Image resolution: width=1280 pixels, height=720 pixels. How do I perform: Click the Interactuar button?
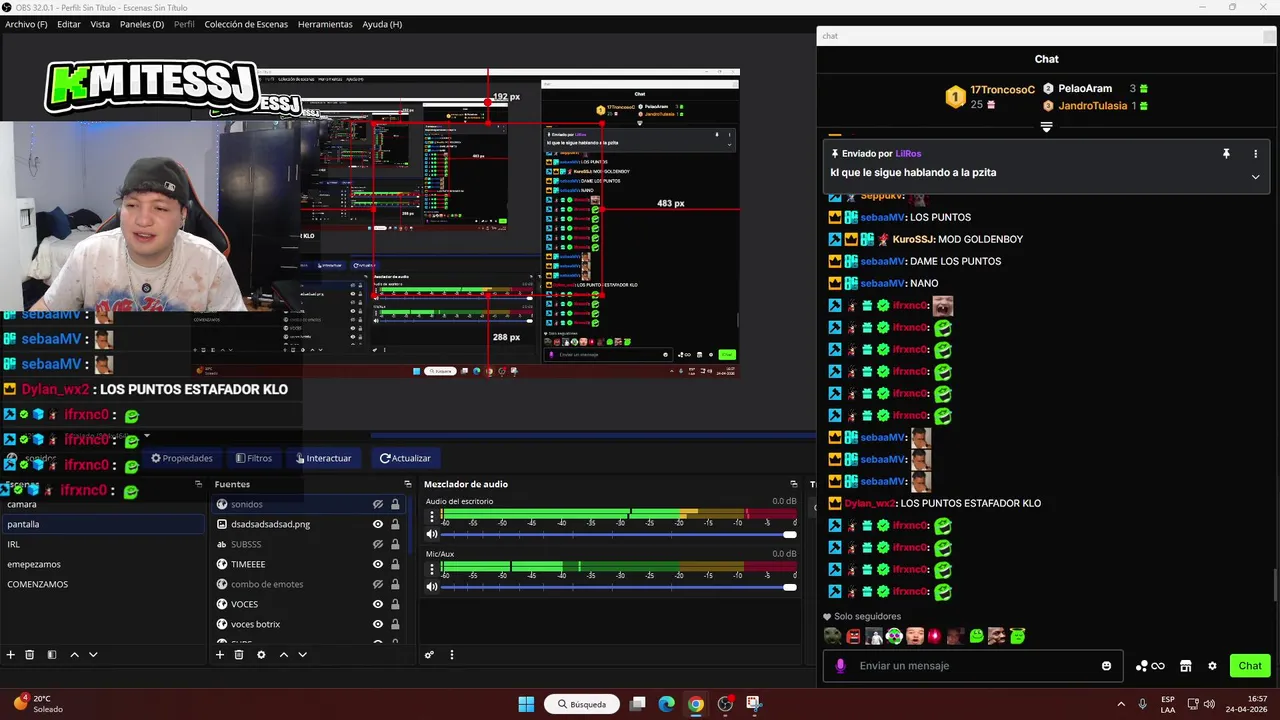(x=324, y=458)
